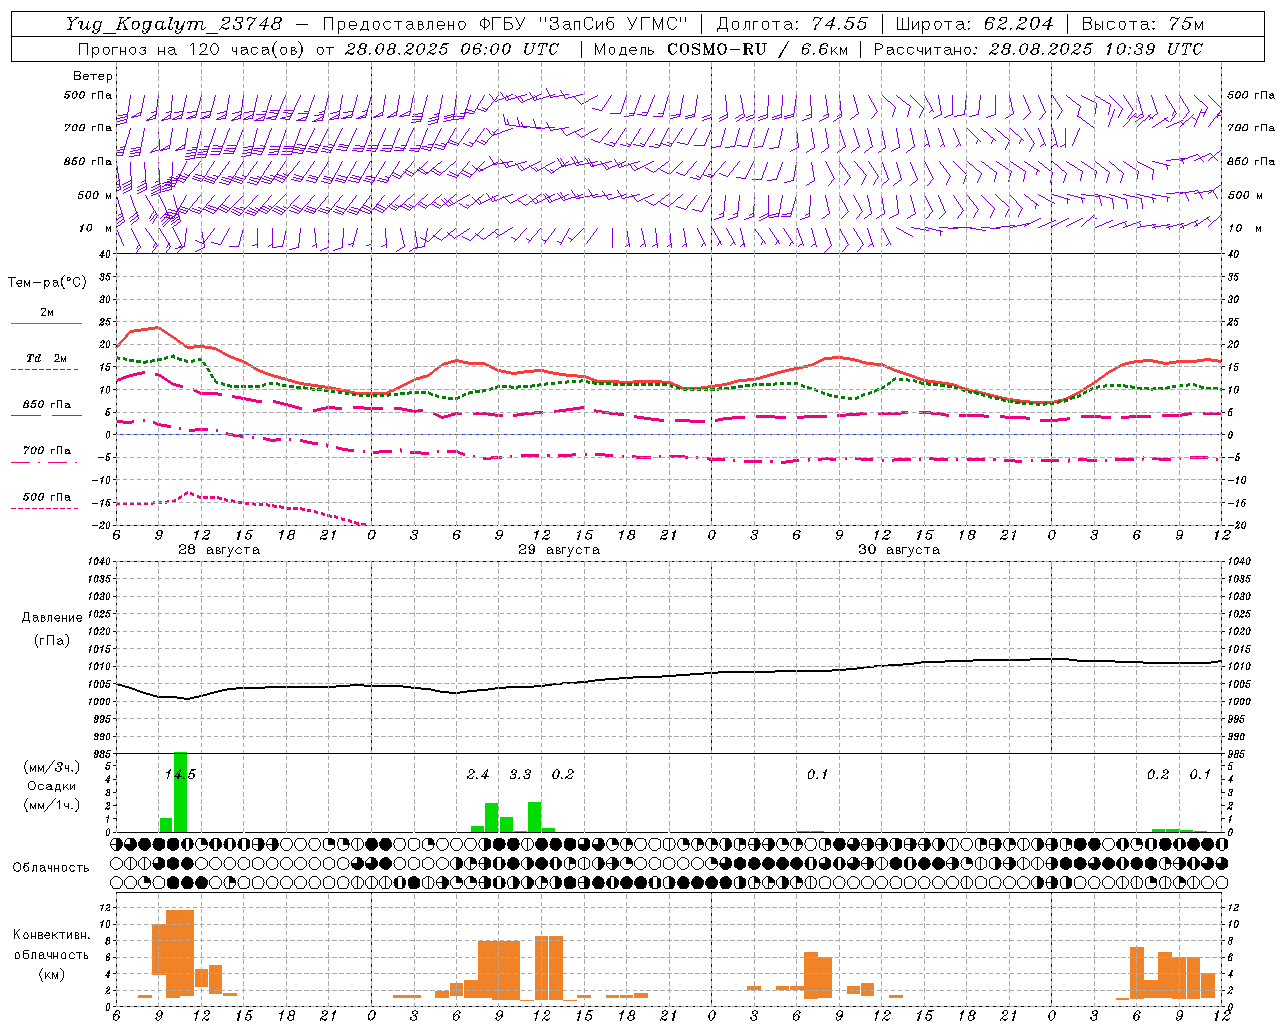Click the Тем-ра(°C) panel label
Screen dimensions: 1280x1024
pyautogui.click(x=47, y=283)
